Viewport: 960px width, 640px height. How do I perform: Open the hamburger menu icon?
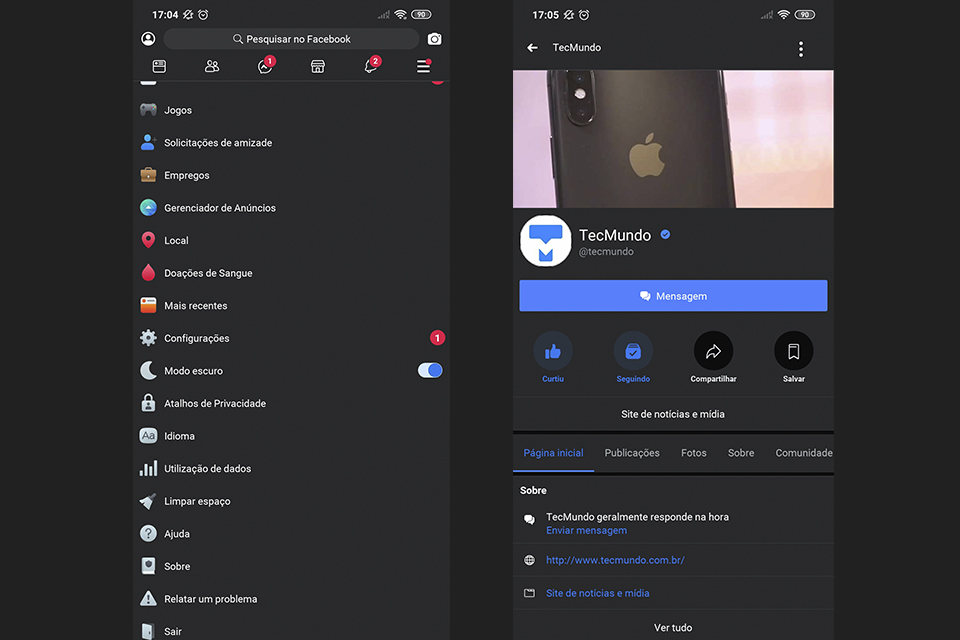[x=424, y=66]
